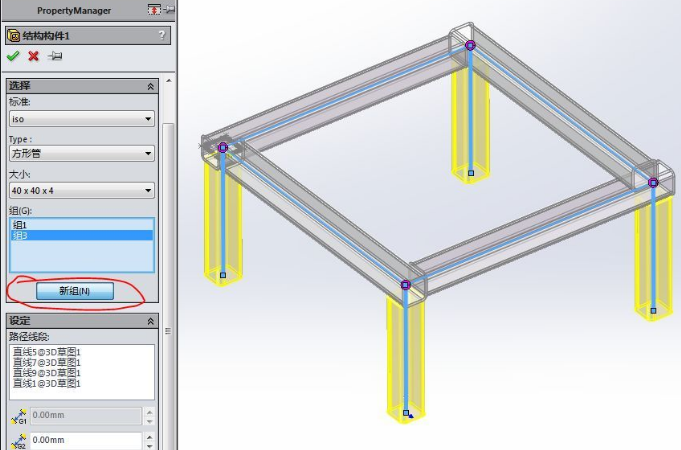
Task: Toggle the pushpin keep-visible icon
Action: tap(55, 56)
